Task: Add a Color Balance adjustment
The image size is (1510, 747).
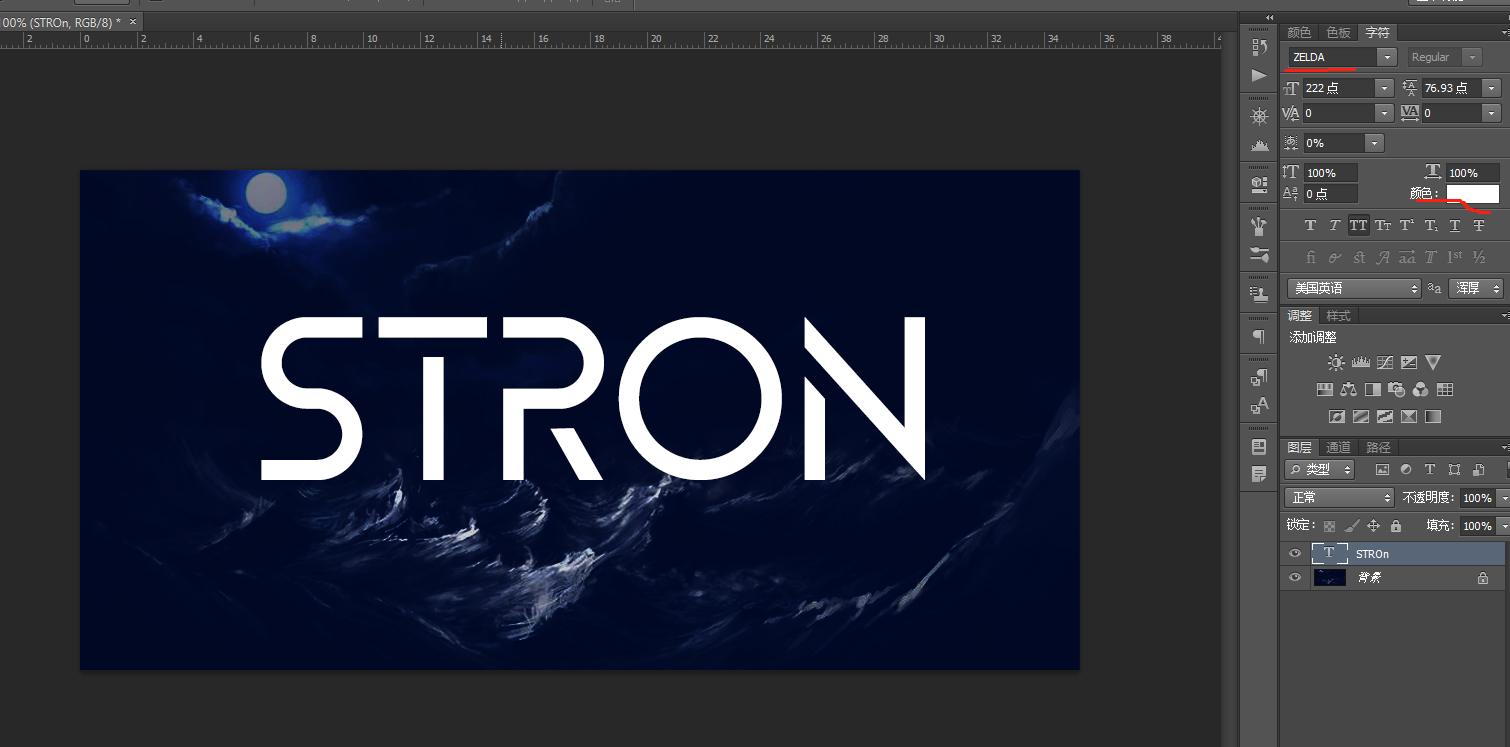Action: 1348,390
